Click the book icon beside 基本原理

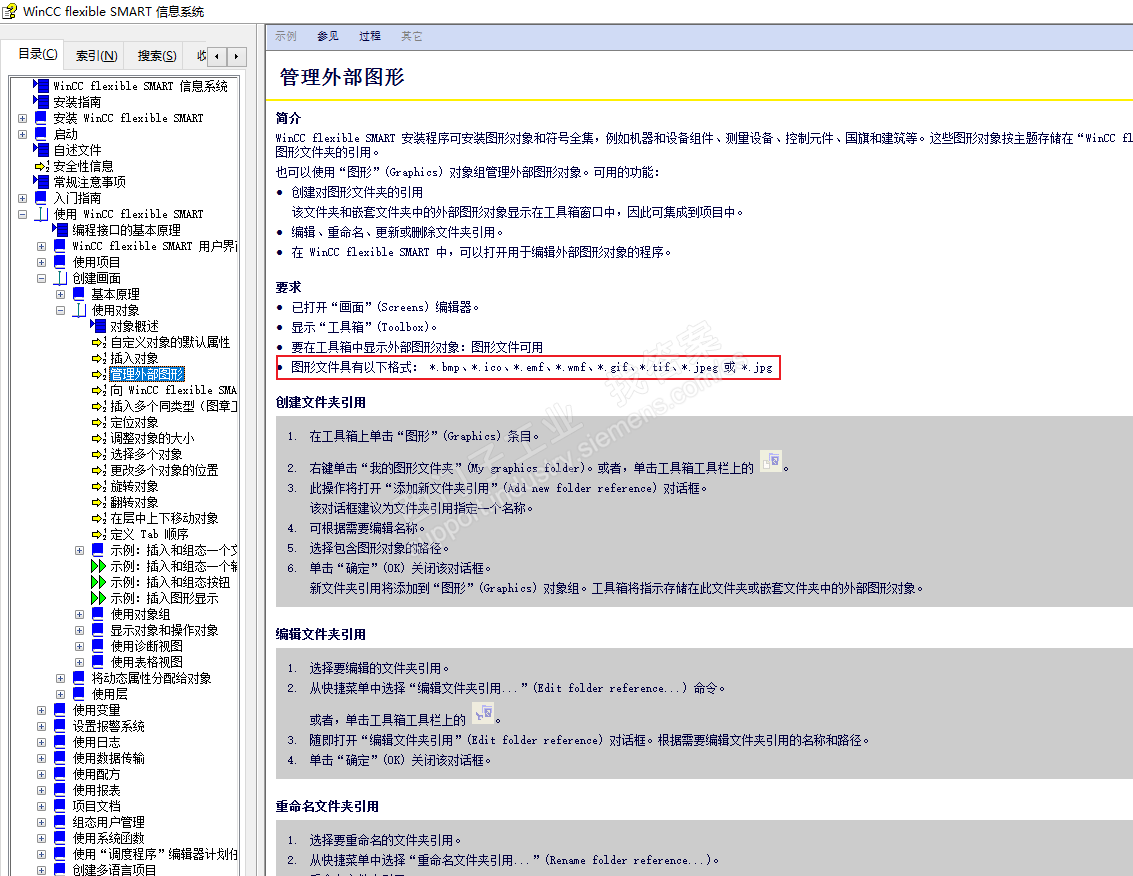(x=79, y=294)
